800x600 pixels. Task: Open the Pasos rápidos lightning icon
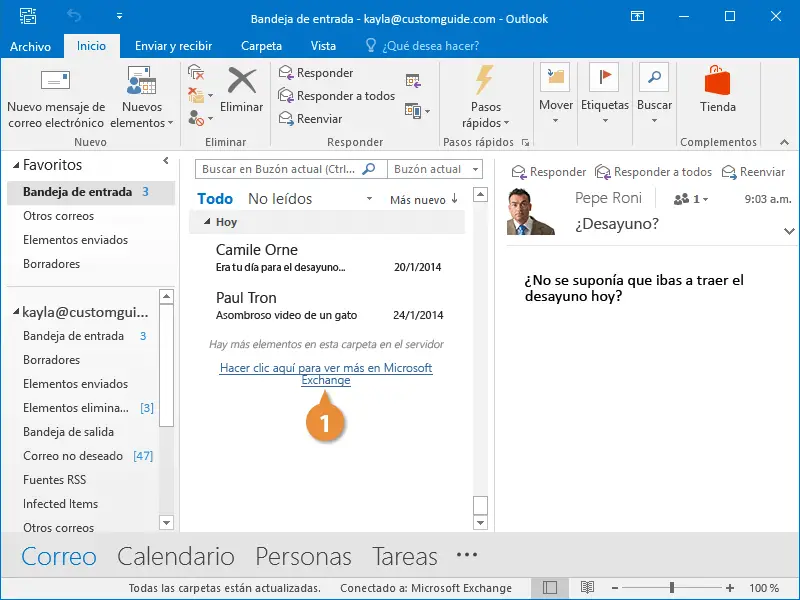485,80
